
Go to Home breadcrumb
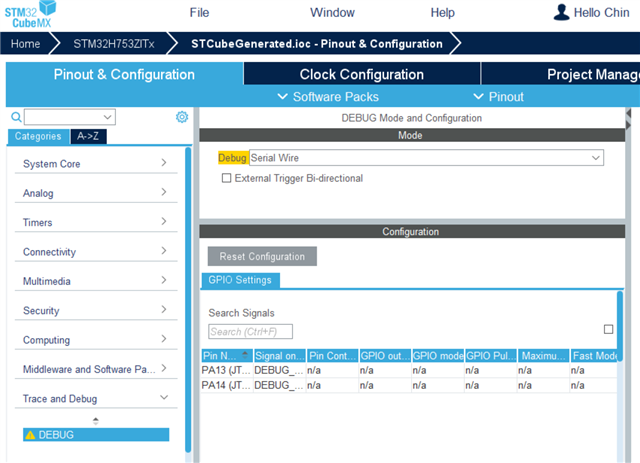pos(26,44)
